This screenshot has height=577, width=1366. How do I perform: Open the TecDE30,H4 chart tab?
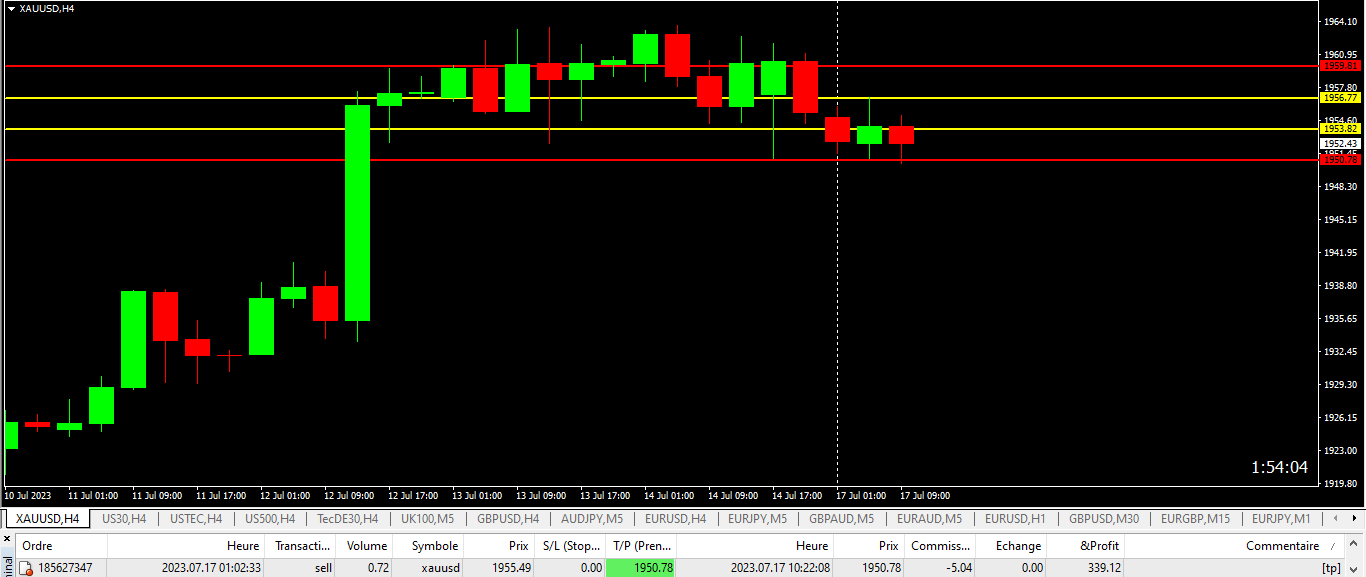pyautogui.click(x=347, y=519)
